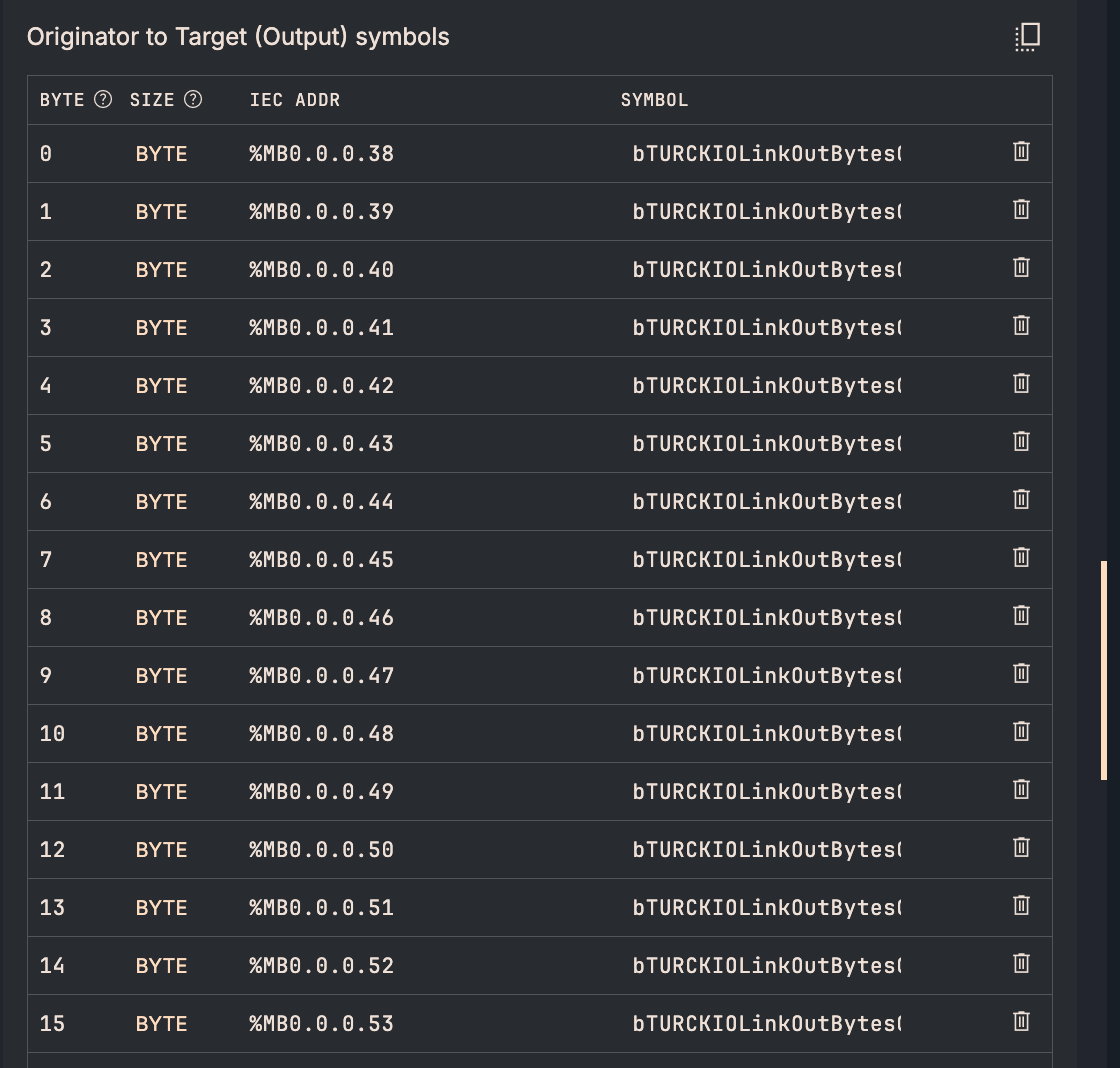Select the symbol field in byte 4 row
The width and height of the screenshot is (1120, 1068).
766,386
